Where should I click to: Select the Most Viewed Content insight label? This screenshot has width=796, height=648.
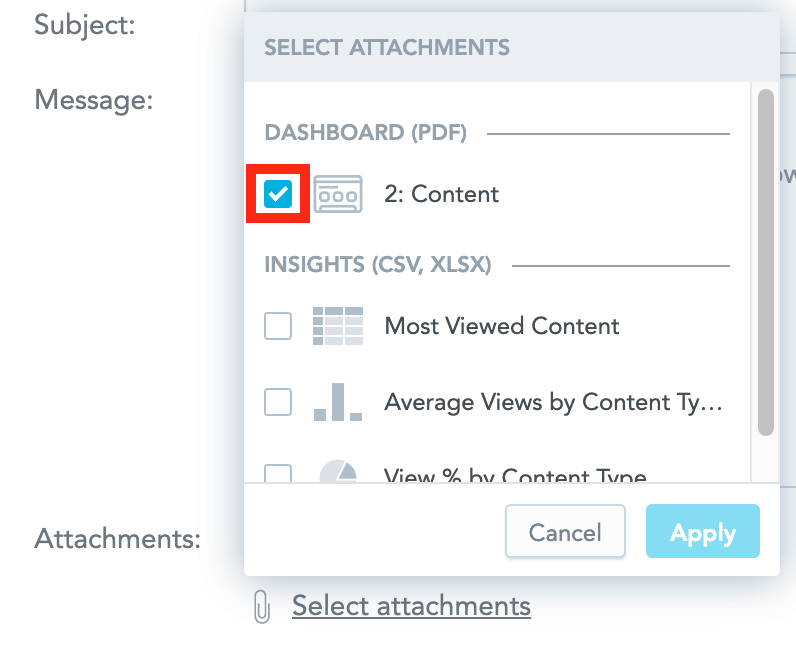[x=501, y=326]
